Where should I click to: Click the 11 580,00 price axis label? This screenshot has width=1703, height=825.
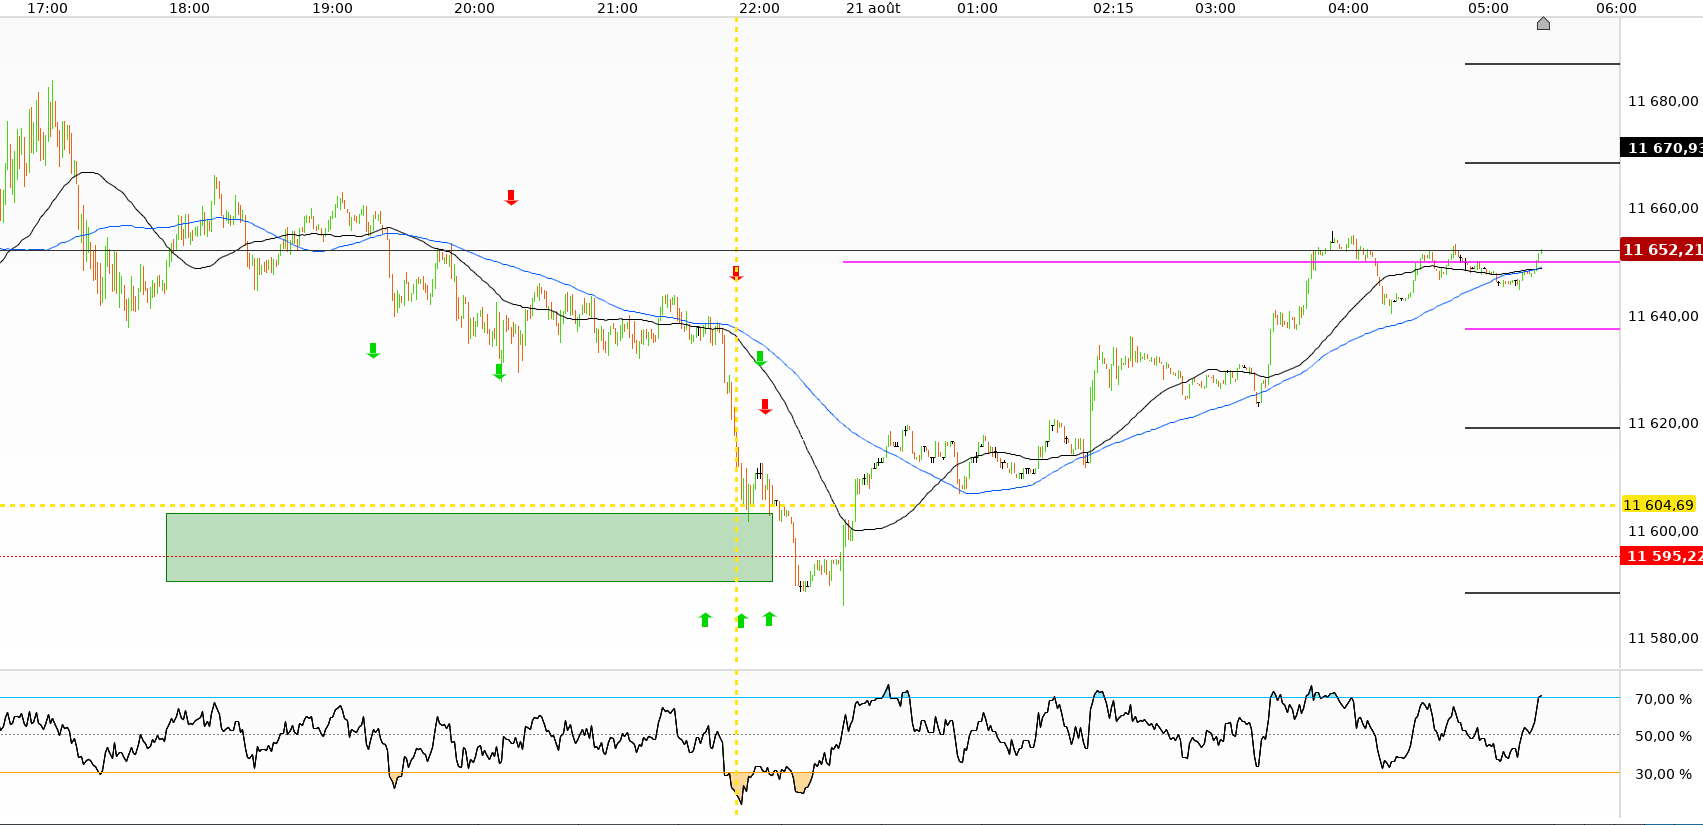tap(1663, 638)
